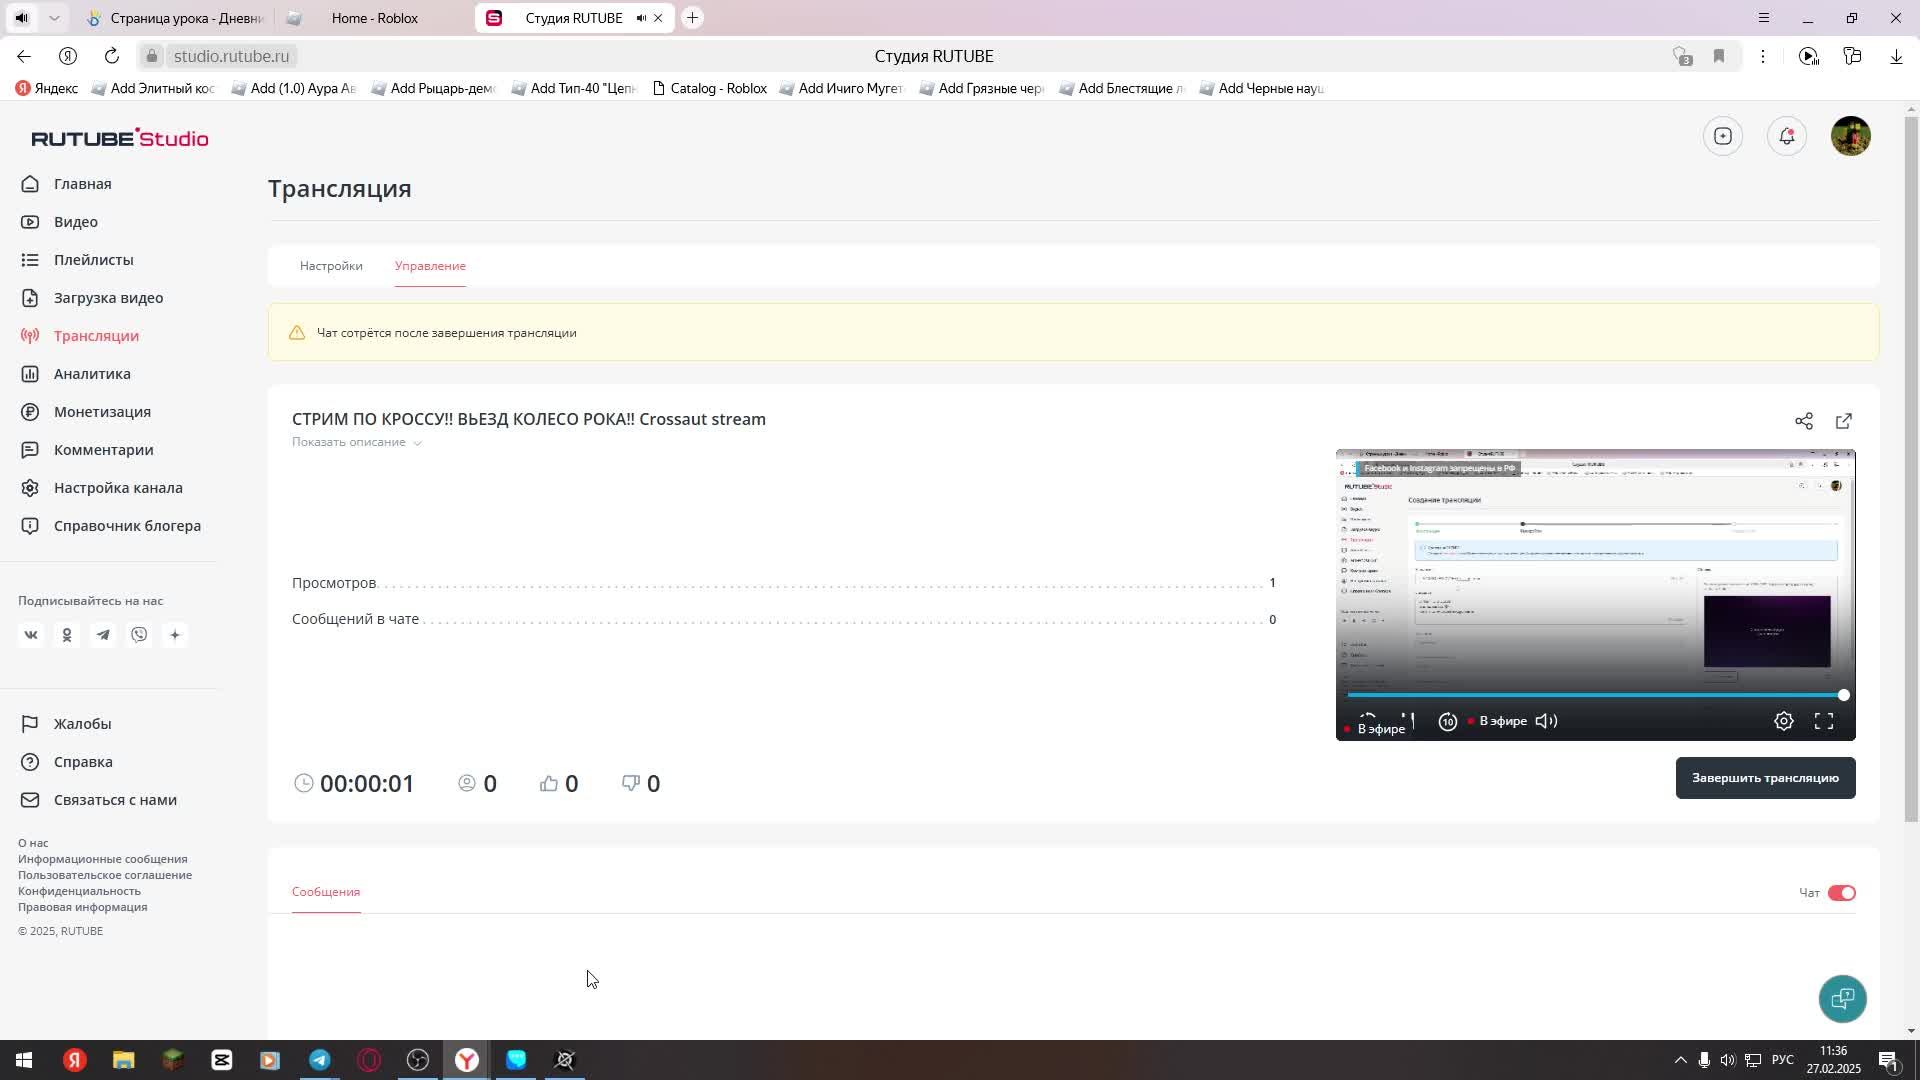The image size is (1920, 1080).
Task: Mute the stream preview volume
Action: pyautogui.click(x=1546, y=721)
